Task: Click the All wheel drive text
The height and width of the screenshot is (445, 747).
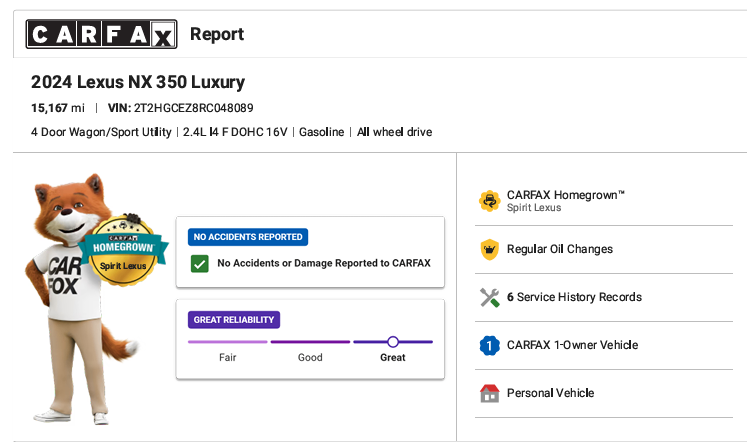Action: coord(394,132)
